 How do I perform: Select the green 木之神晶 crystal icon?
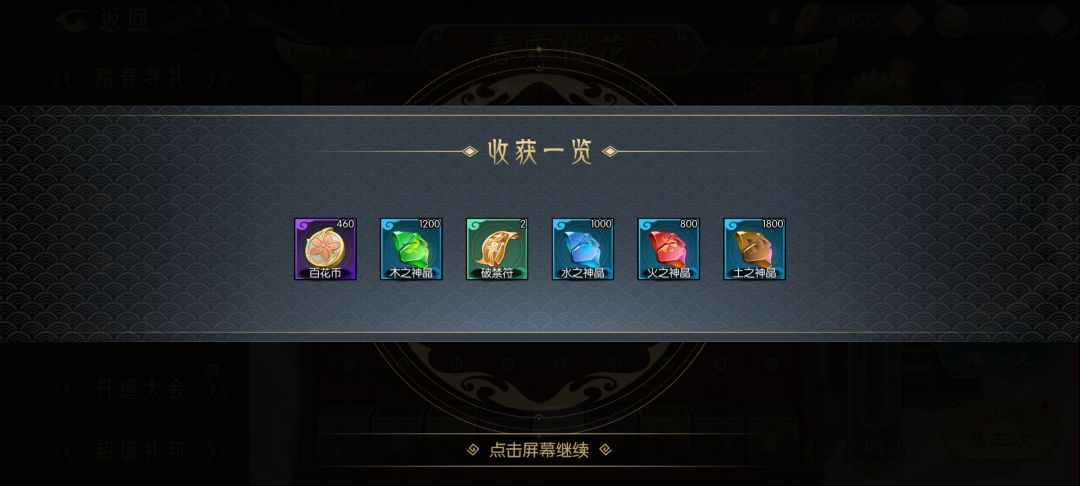pos(411,249)
